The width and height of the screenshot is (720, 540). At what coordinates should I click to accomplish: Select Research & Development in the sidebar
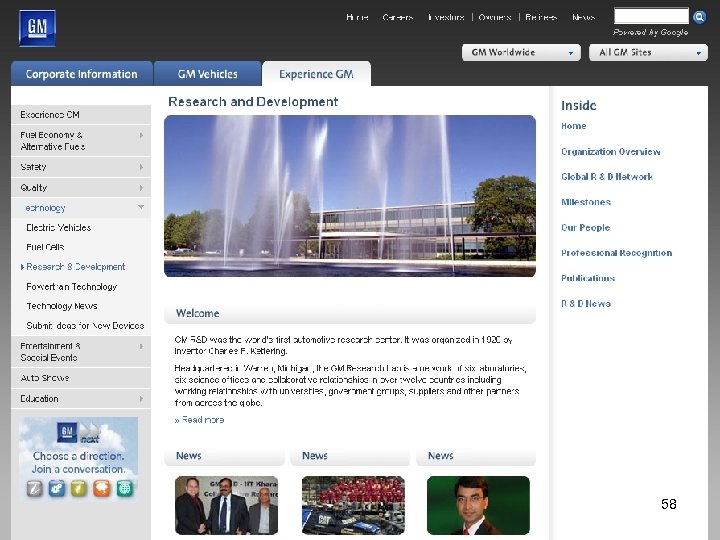(76, 267)
